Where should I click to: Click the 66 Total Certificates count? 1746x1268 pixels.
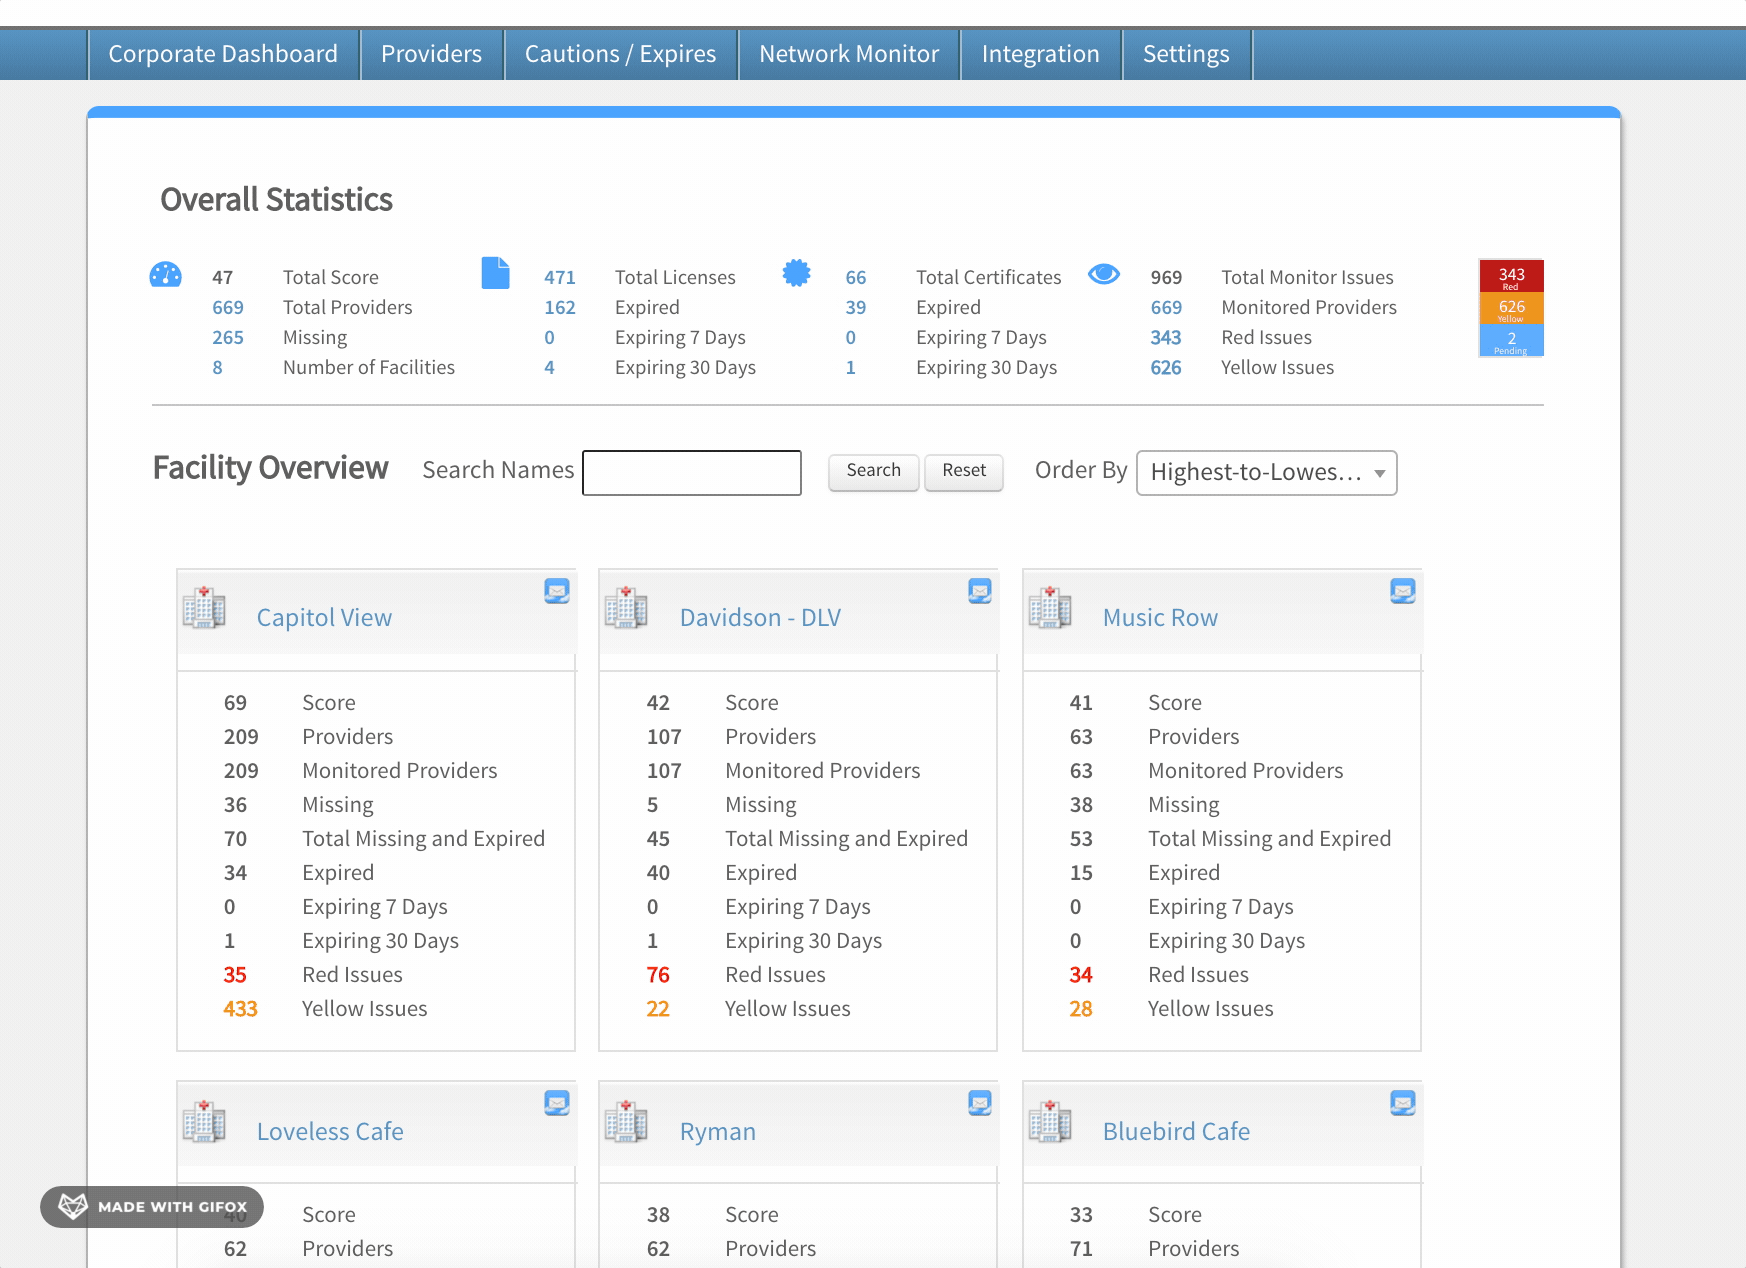[856, 278]
